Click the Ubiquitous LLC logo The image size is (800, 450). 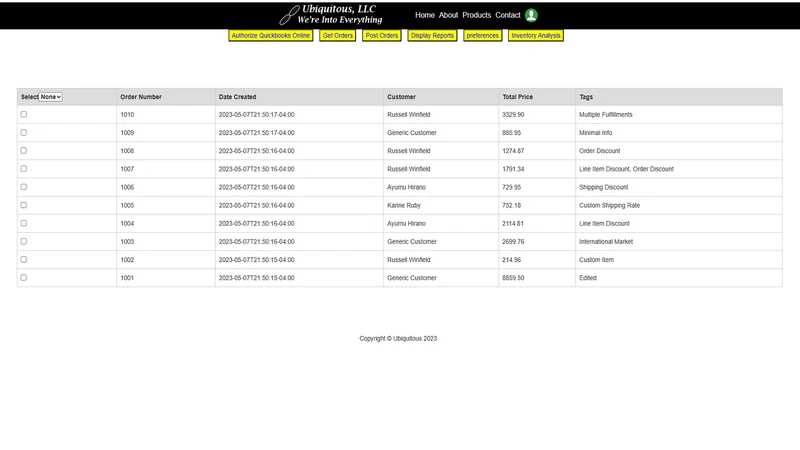(x=331, y=15)
